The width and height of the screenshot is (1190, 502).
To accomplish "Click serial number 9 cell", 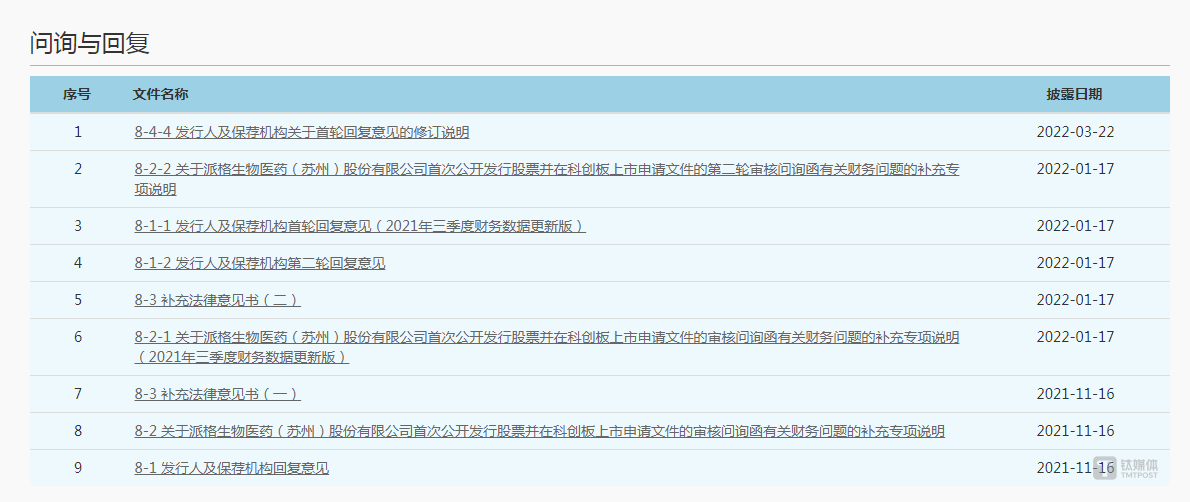I will pos(77,468).
